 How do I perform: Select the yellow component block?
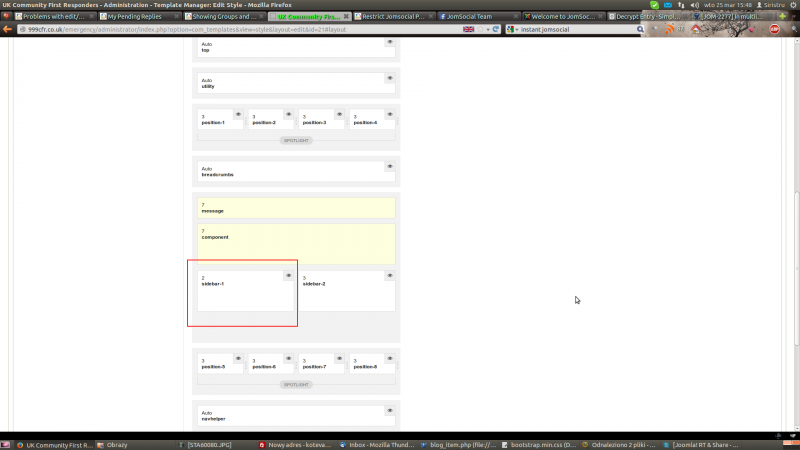pos(296,243)
